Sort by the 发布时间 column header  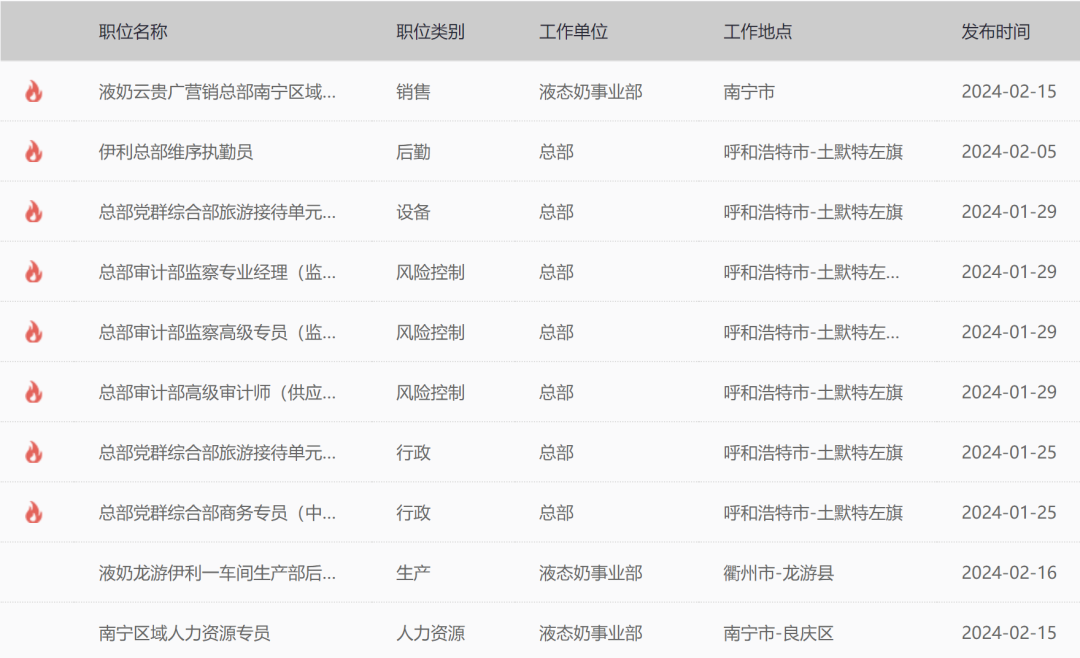[x=996, y=32]
